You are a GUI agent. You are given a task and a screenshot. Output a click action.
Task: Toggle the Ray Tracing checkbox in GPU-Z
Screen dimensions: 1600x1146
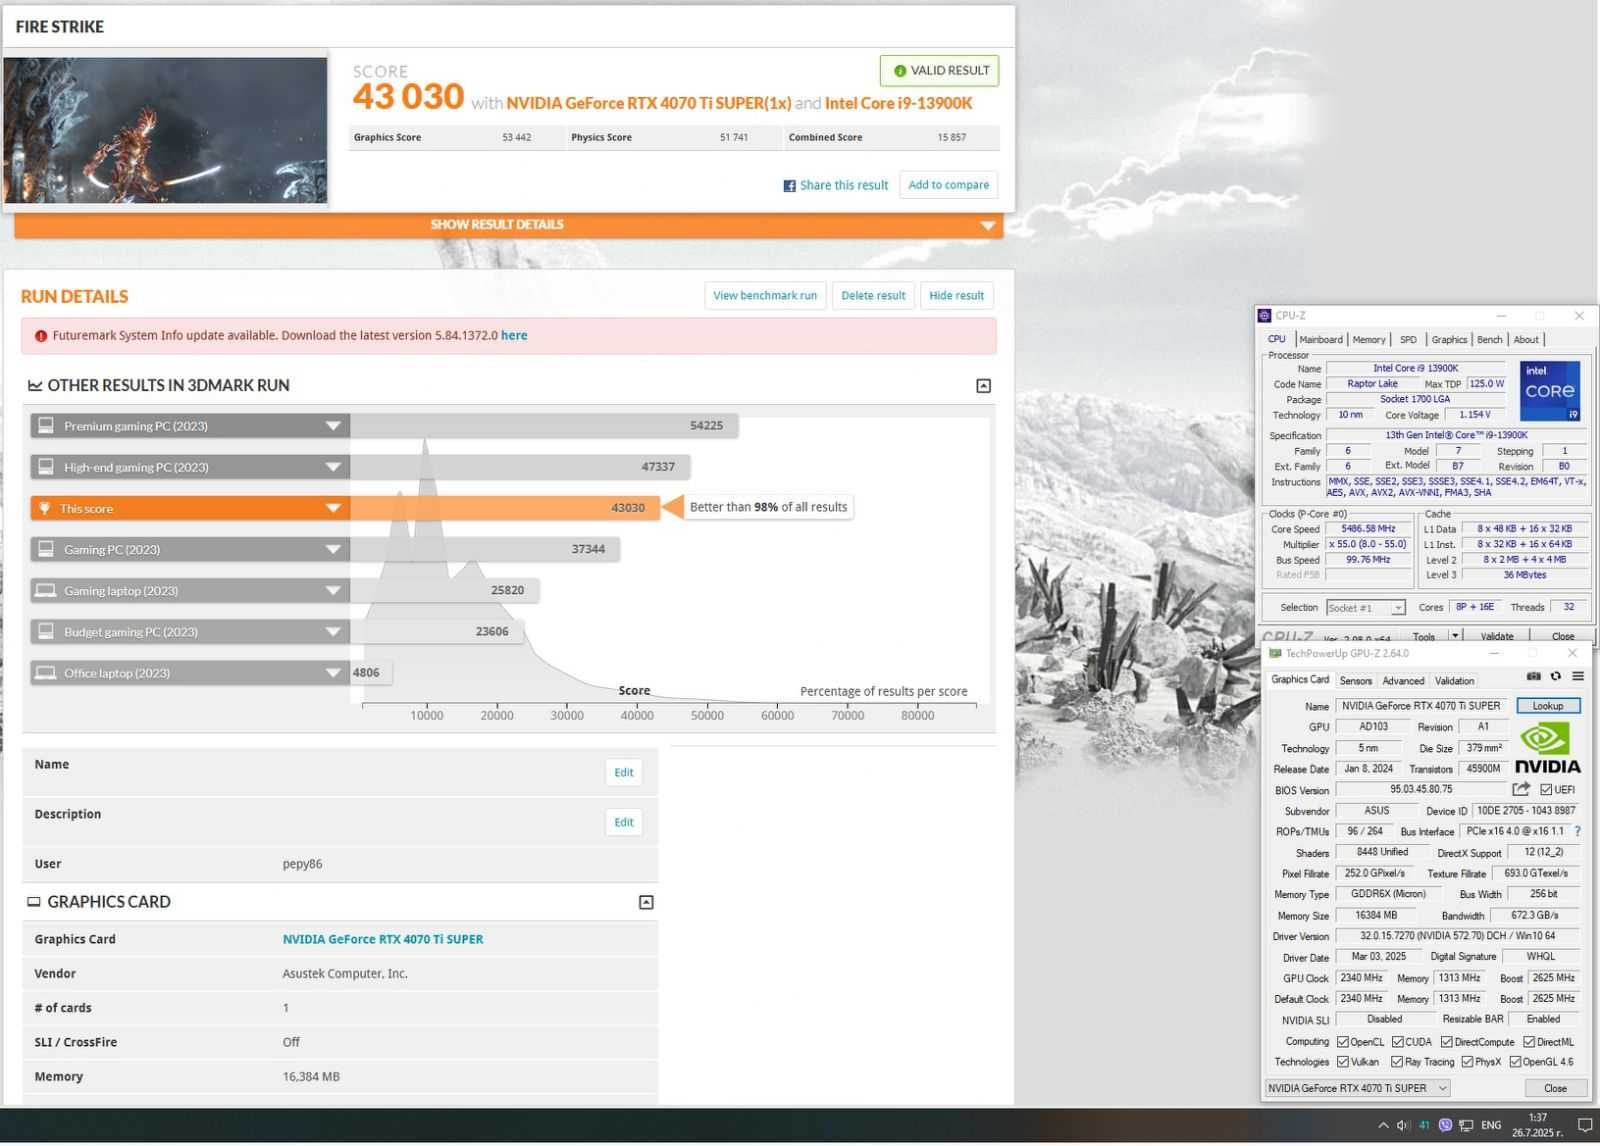[x=1397, y=1062]
